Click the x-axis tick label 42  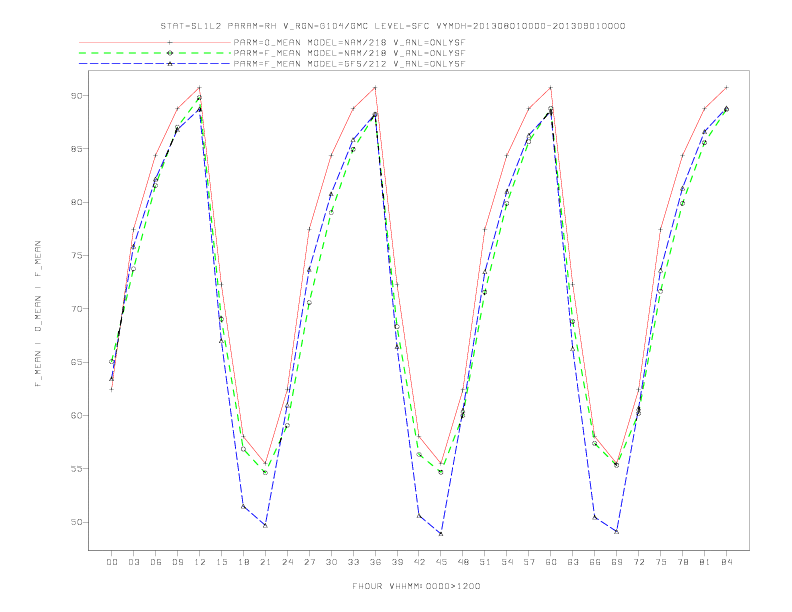pos(419,562)
